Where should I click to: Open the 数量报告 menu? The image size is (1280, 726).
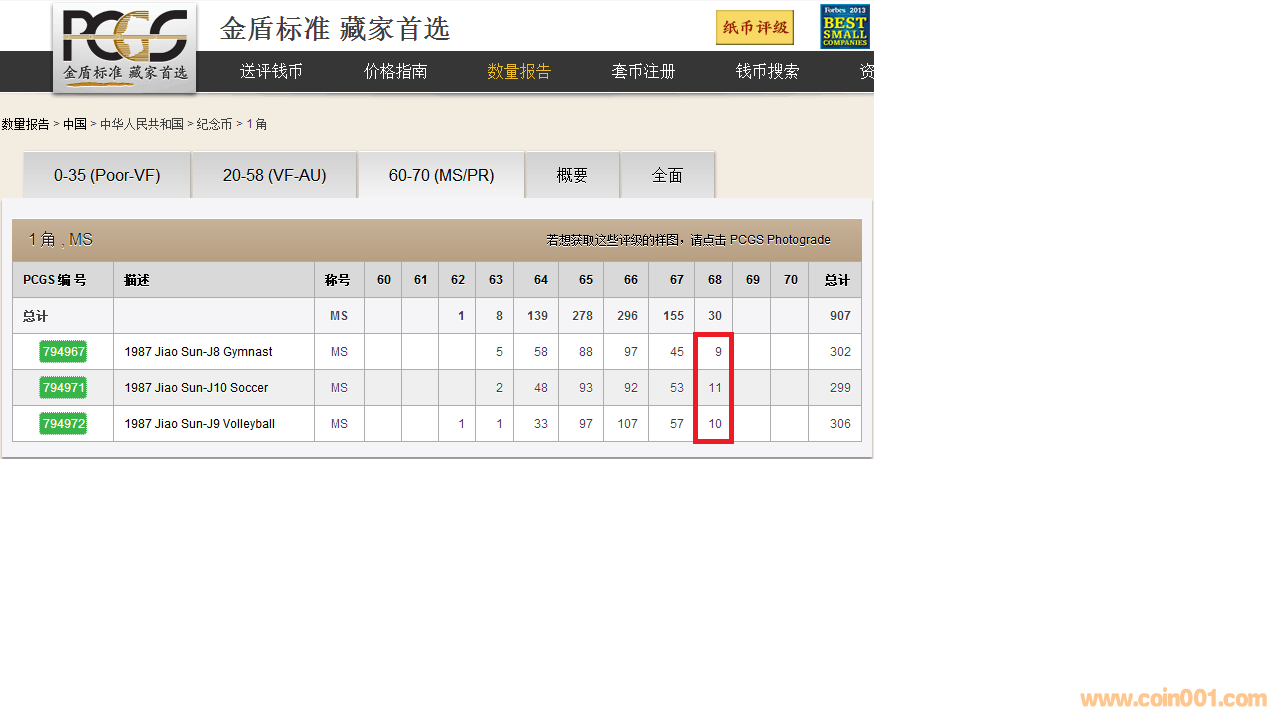click(519, 72)
